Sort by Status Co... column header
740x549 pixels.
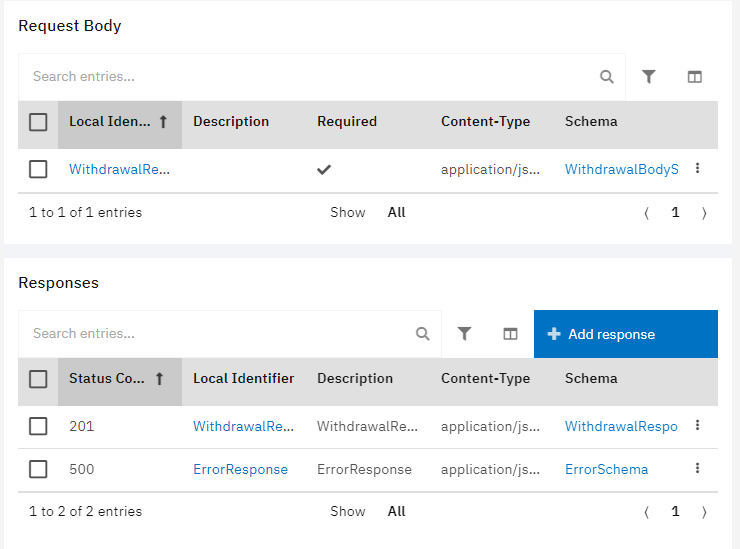pos(120,382)
